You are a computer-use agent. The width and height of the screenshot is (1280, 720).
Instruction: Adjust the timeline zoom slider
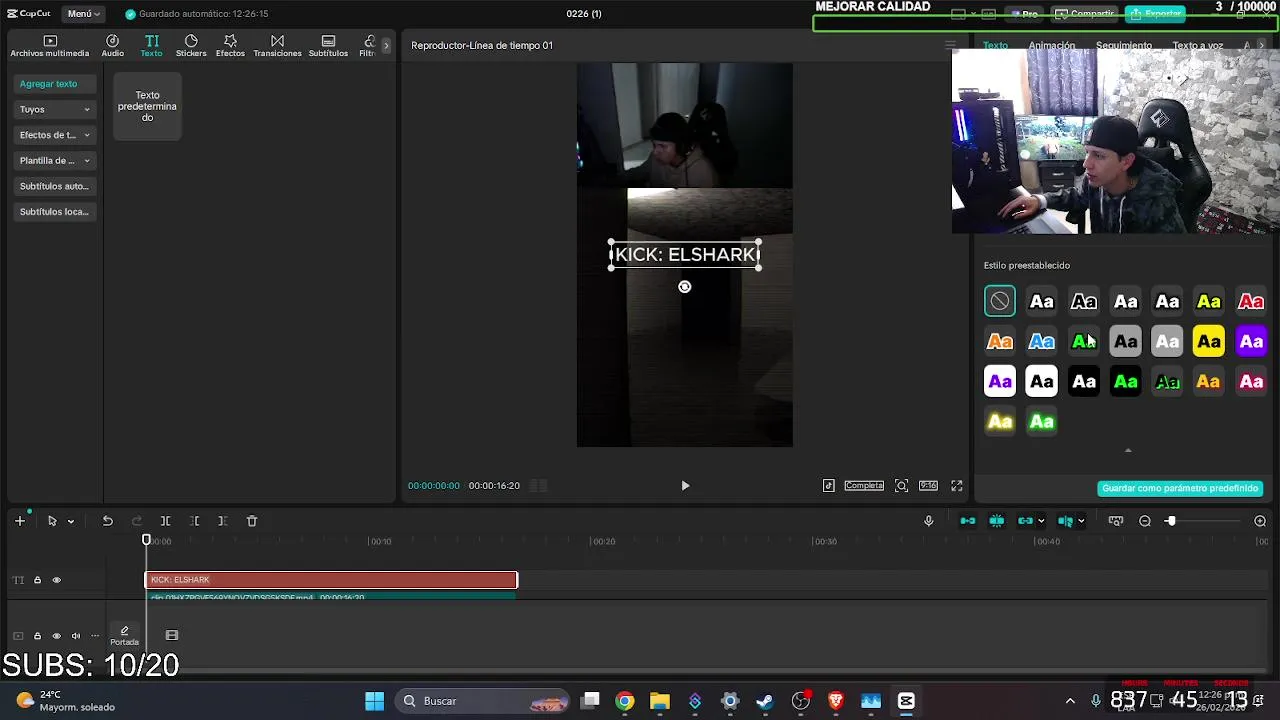click(1170, 521)
